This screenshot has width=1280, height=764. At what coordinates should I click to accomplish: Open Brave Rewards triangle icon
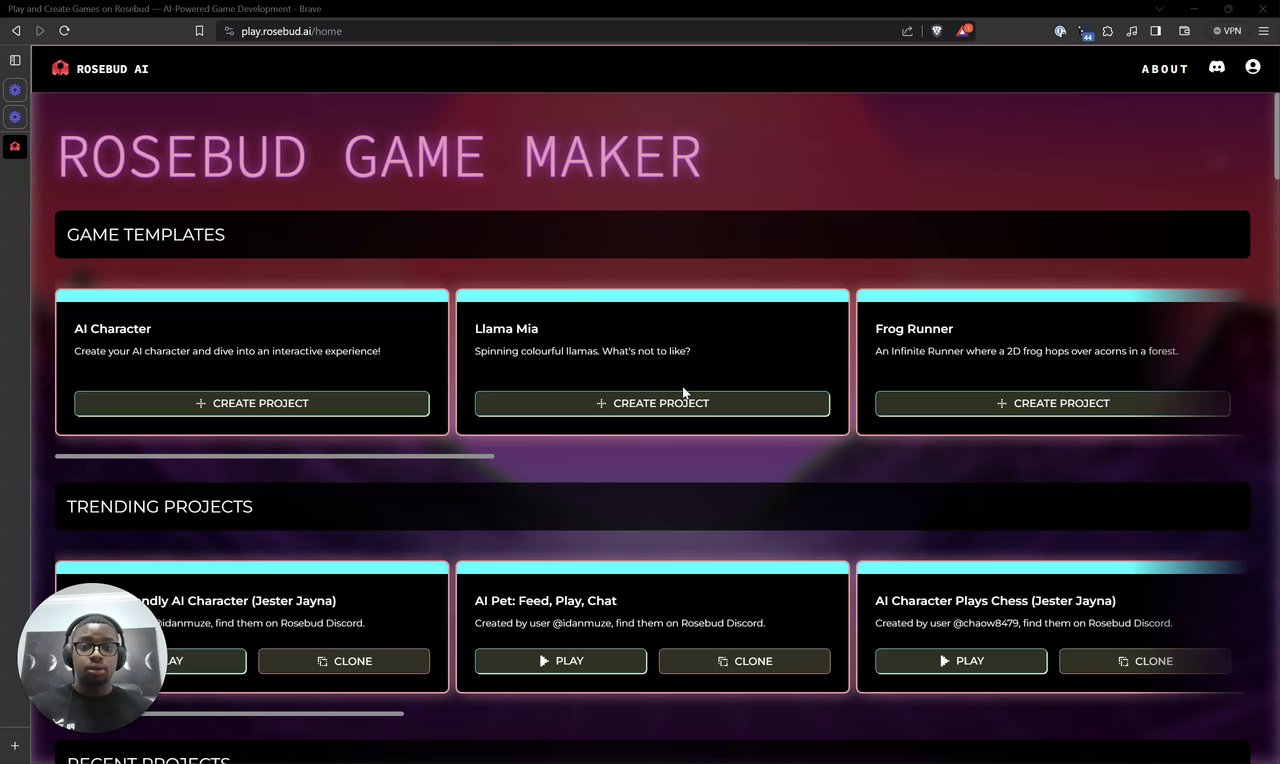(964, 30)
